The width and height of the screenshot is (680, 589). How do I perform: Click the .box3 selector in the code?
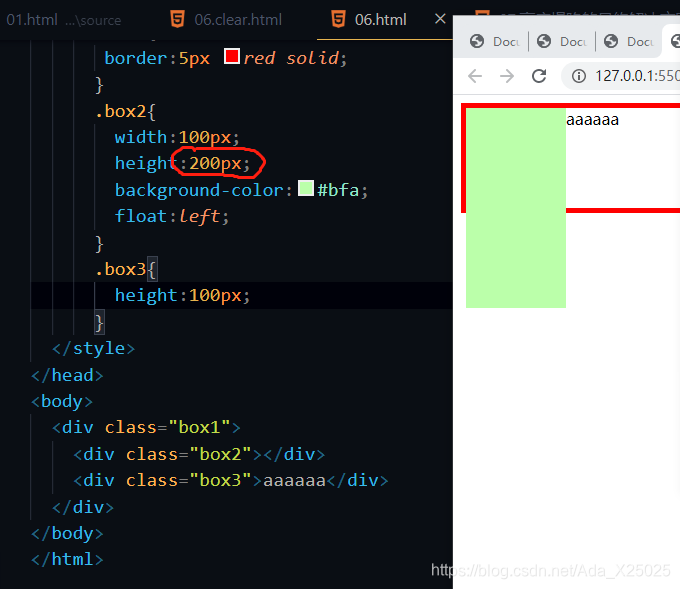[x=121, y=269]
